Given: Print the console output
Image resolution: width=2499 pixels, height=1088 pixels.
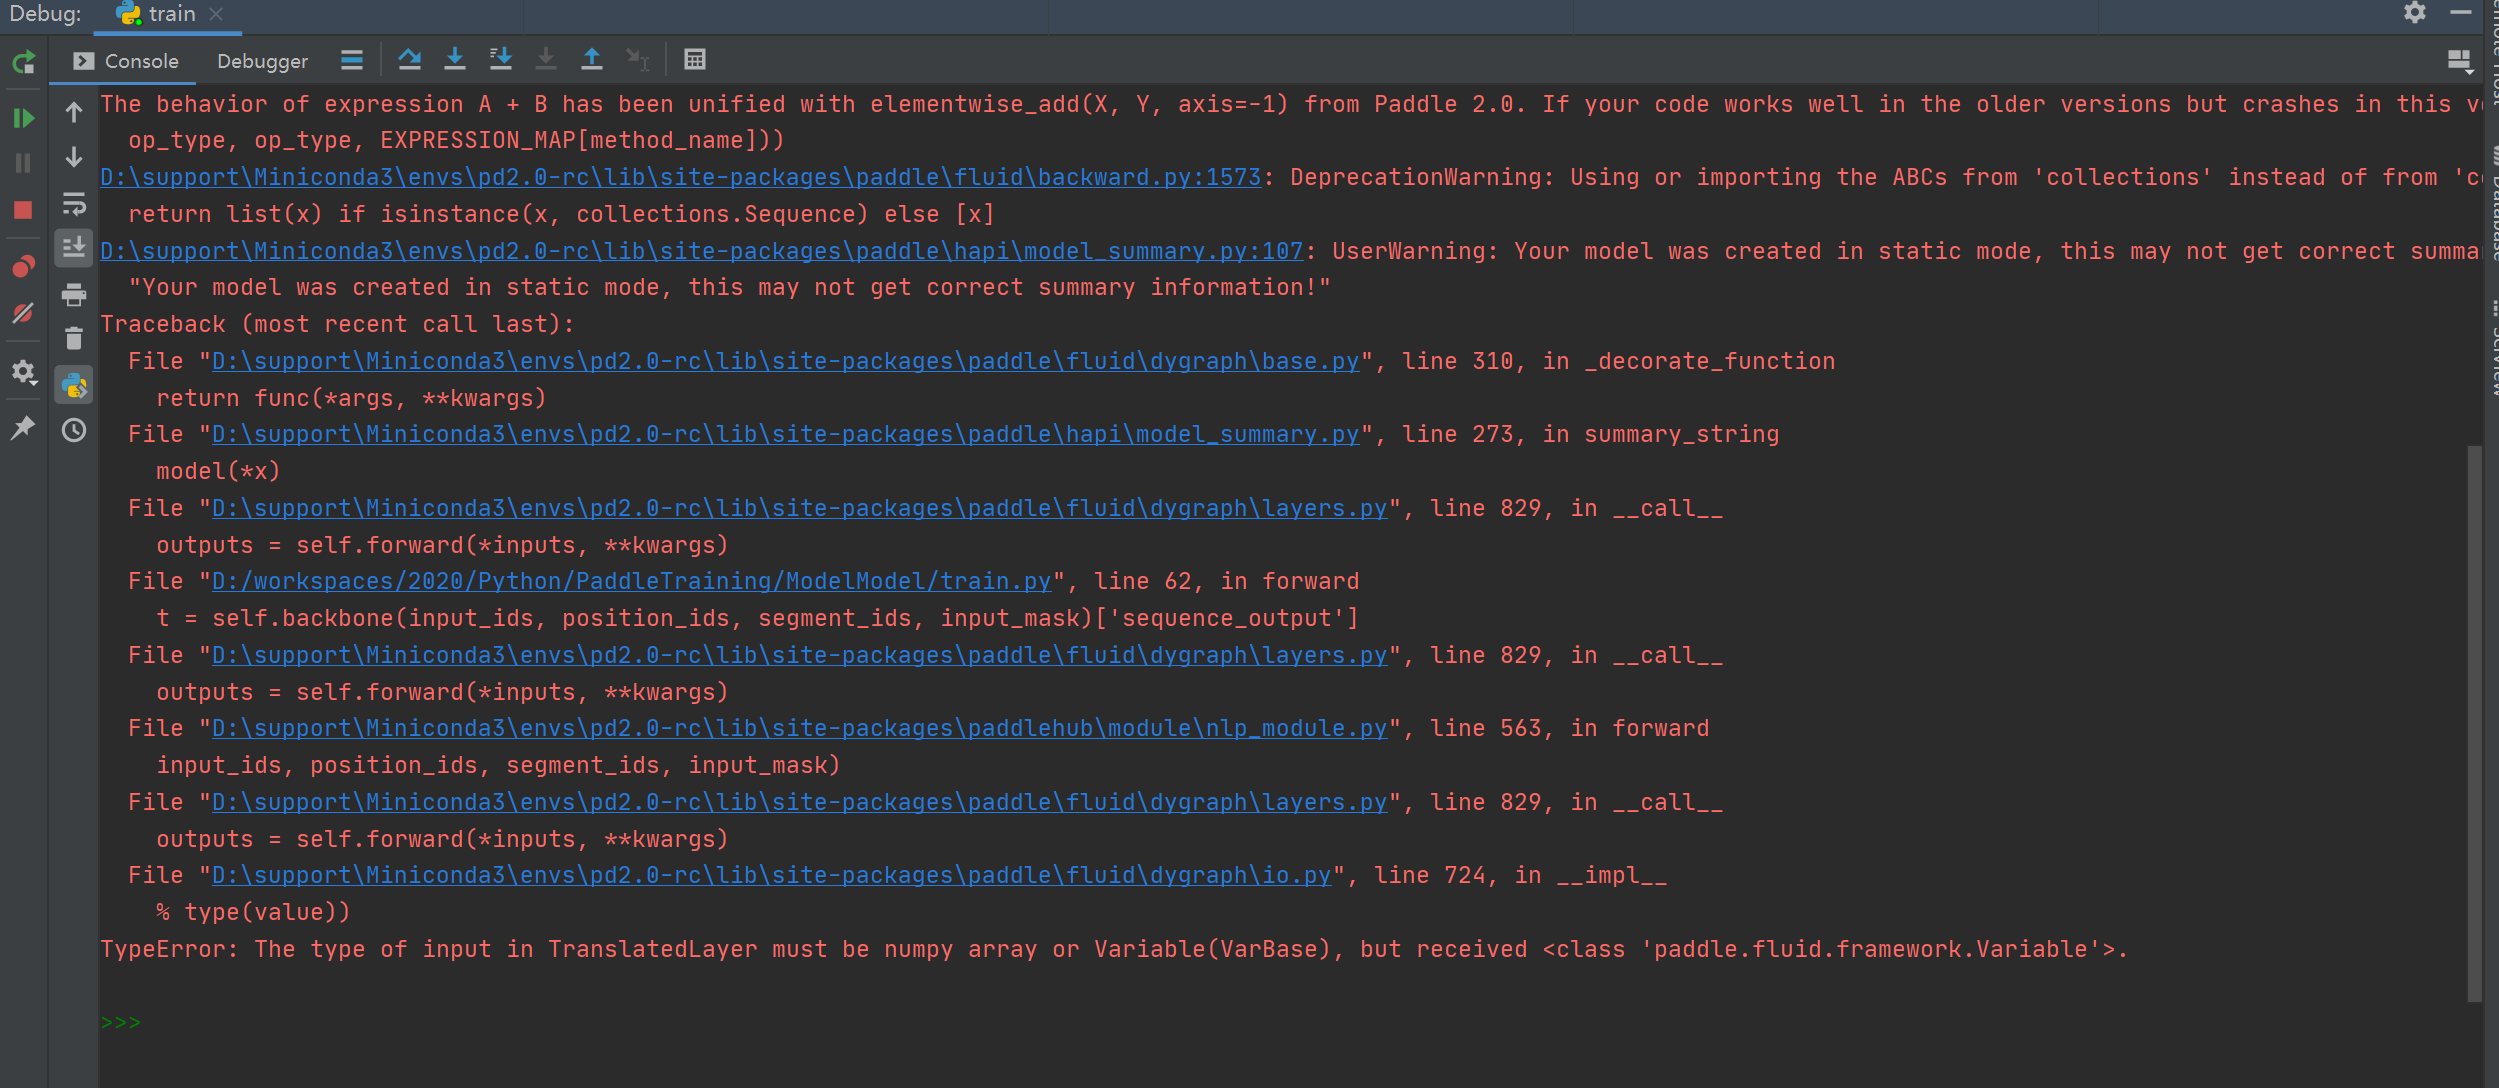Looking at the screenshot, I should pyautogui.click(x=74, y=294).
